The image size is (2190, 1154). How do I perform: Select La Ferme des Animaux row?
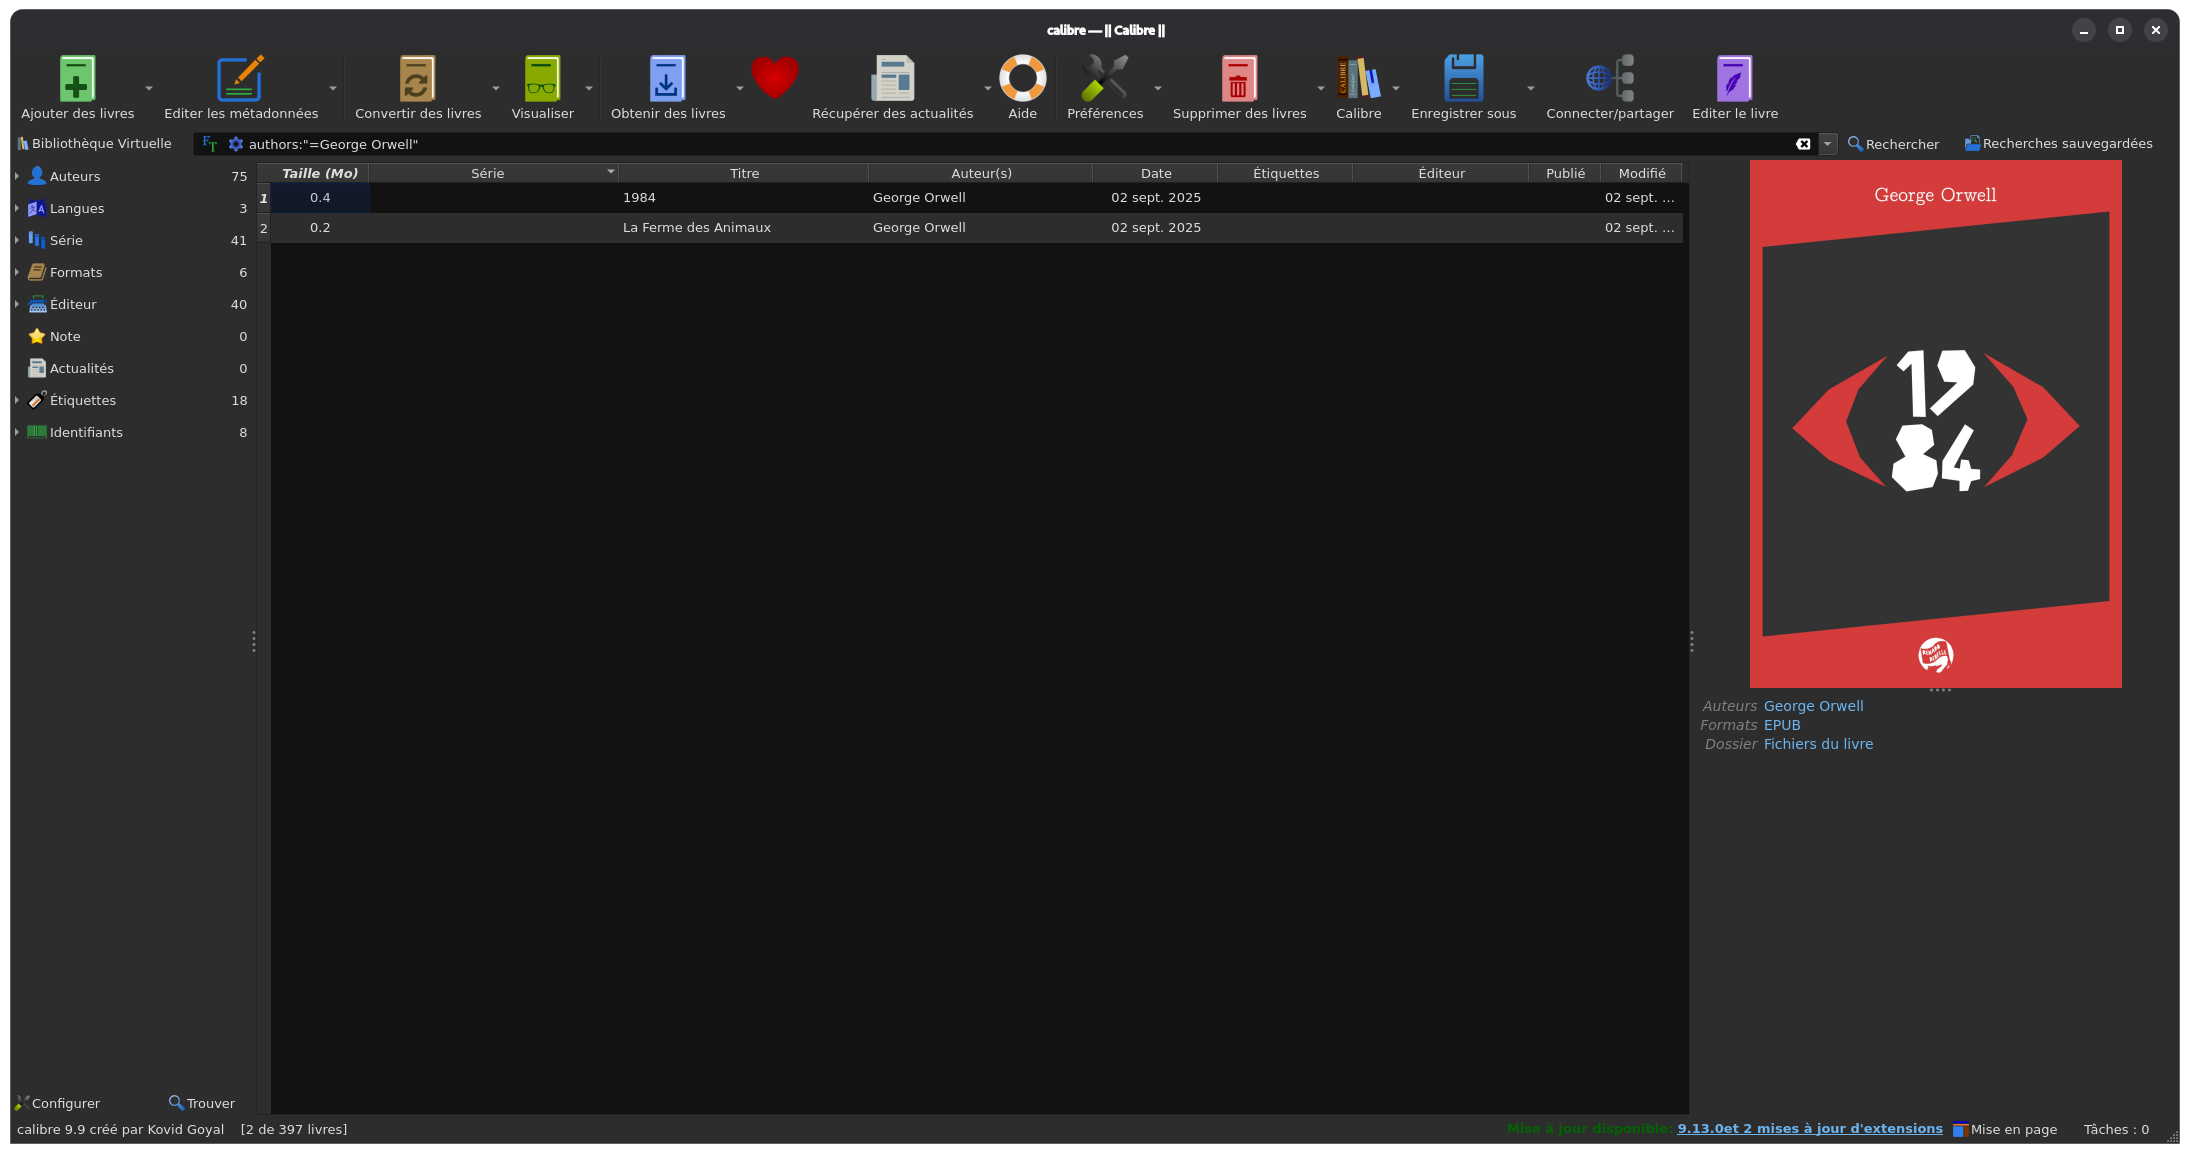(x=976, y=228)
